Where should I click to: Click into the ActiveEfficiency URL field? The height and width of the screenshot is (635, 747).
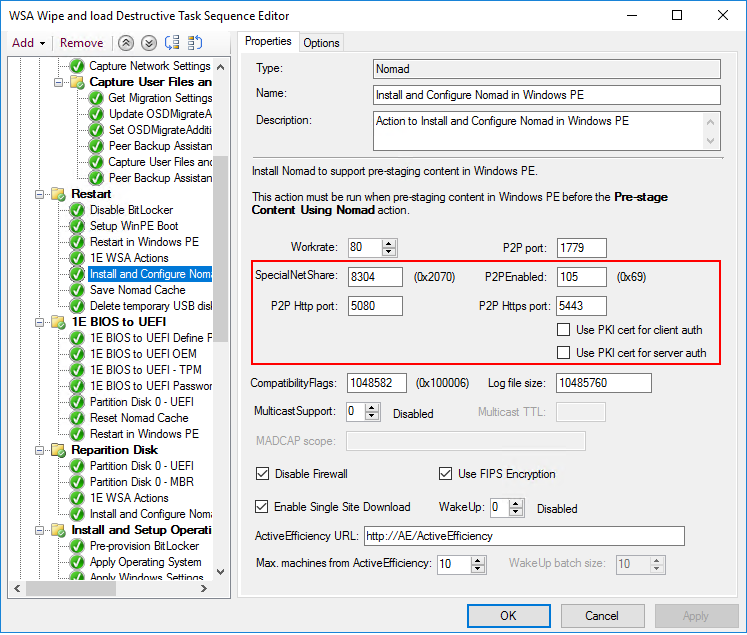coord(523,536)
